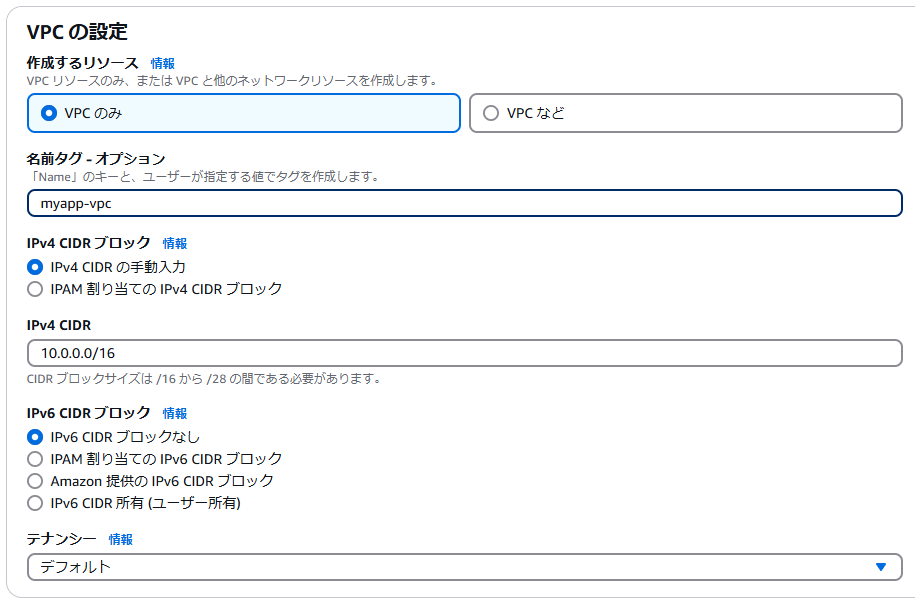Open the 情報 link beside IPv6 CIDR ブロック
Viewport: 915px width, 603px height.
(x=175, y=413)
